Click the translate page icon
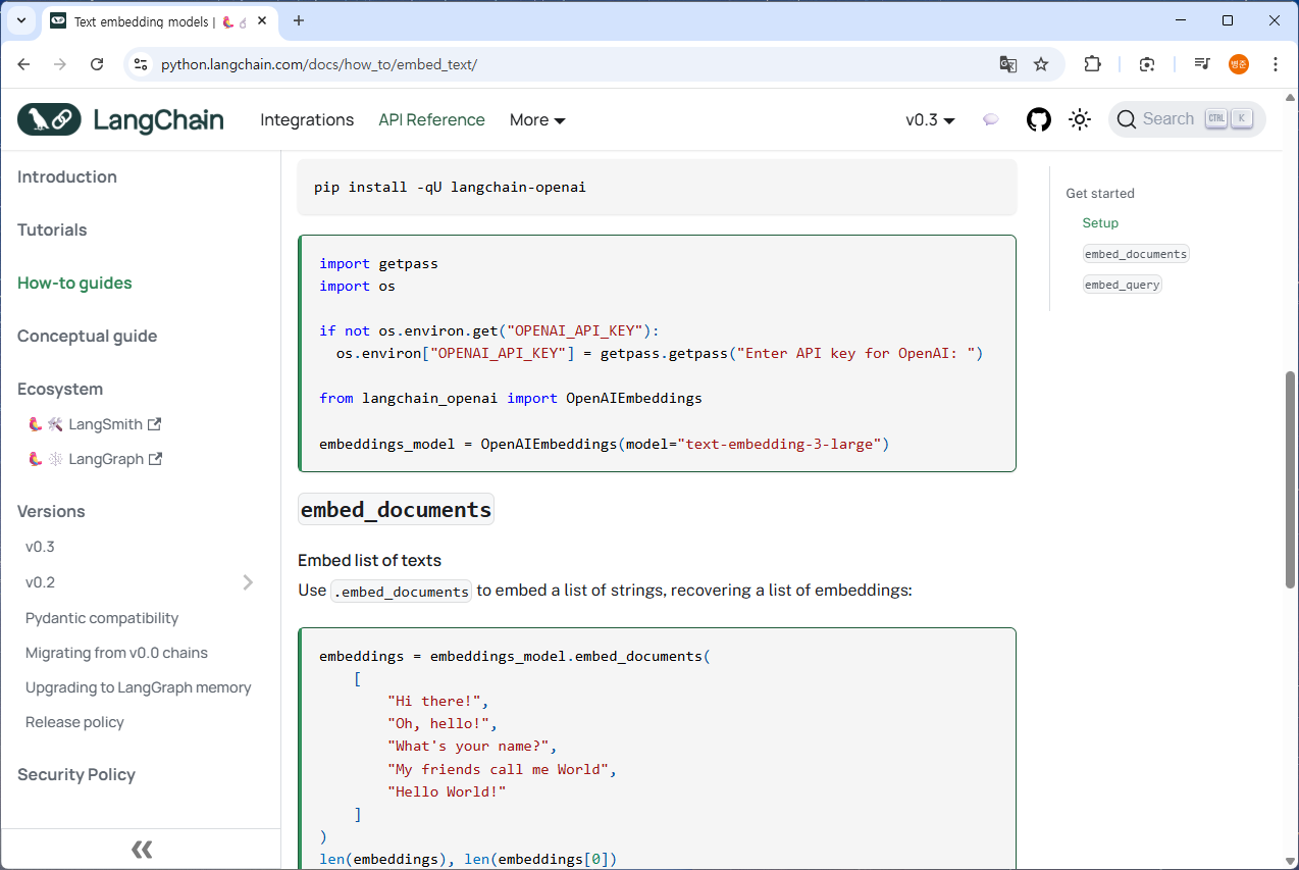 (x=1008, y=64)
